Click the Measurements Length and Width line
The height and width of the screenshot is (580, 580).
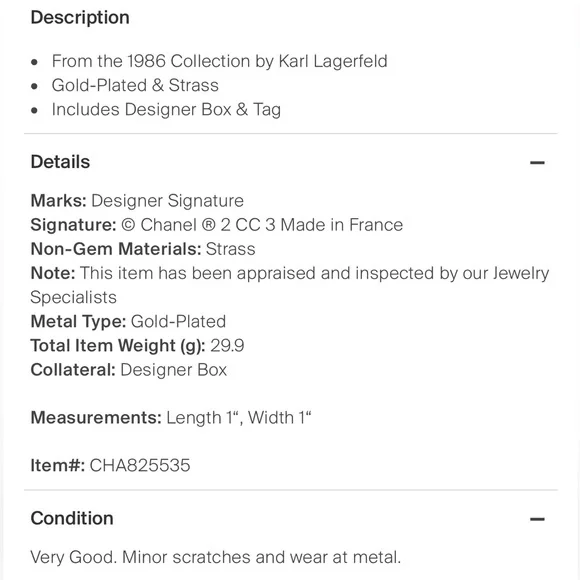point(171,418)
